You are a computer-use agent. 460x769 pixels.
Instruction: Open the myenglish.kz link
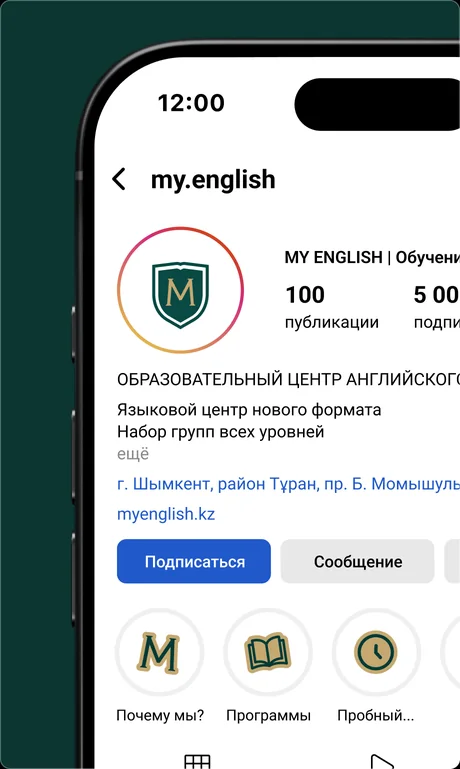[166, 514]
